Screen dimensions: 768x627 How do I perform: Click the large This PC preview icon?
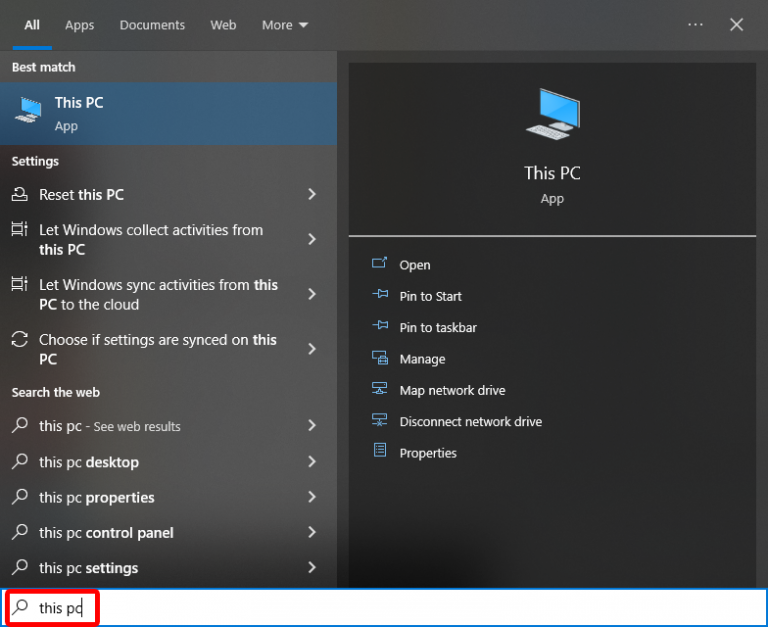point(552,114)
